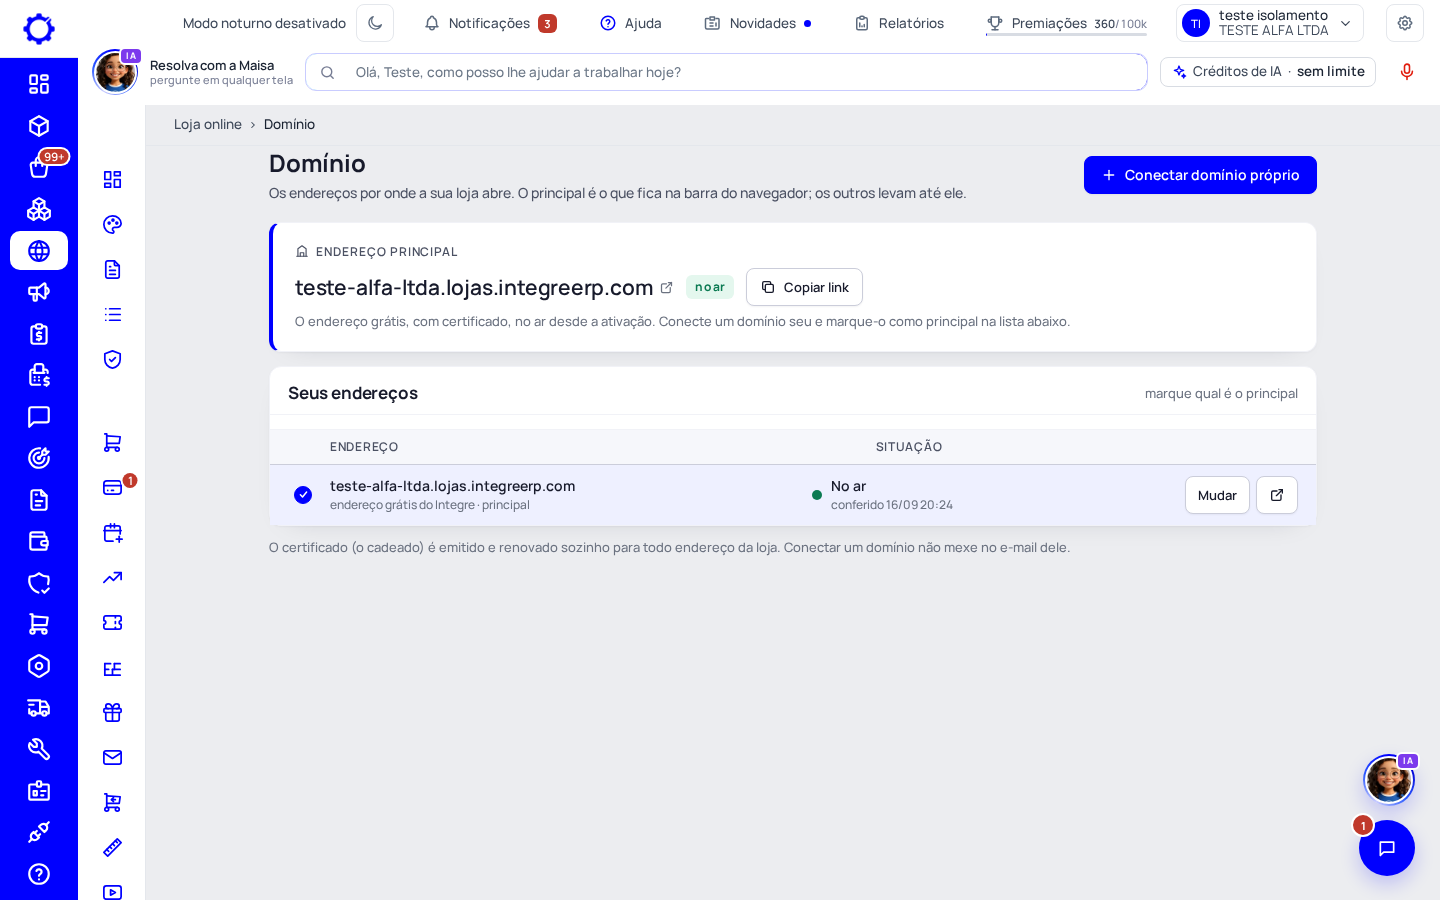Click the Resolva com a Maisa avatar
1440x900 pixels.
(116, 72)
